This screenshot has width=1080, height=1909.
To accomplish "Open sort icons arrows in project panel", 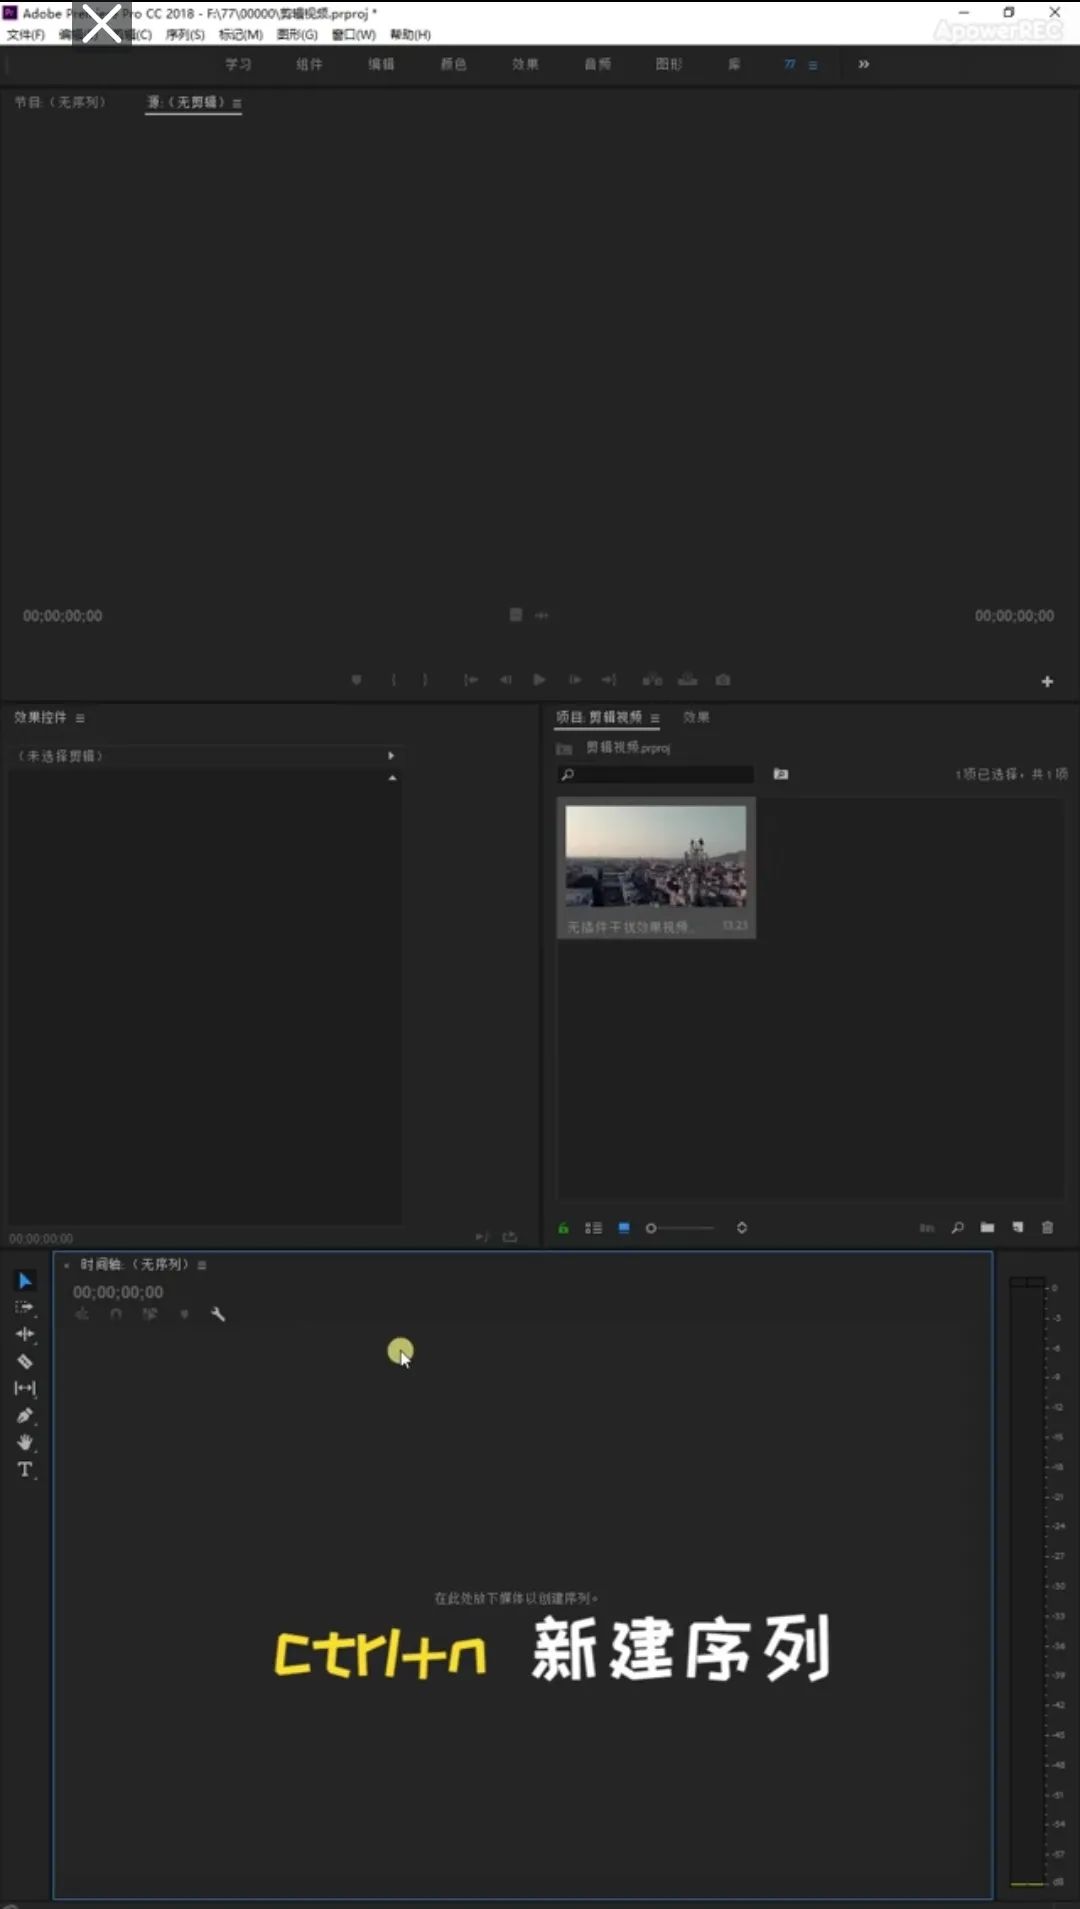I will tap(742, 1228).
